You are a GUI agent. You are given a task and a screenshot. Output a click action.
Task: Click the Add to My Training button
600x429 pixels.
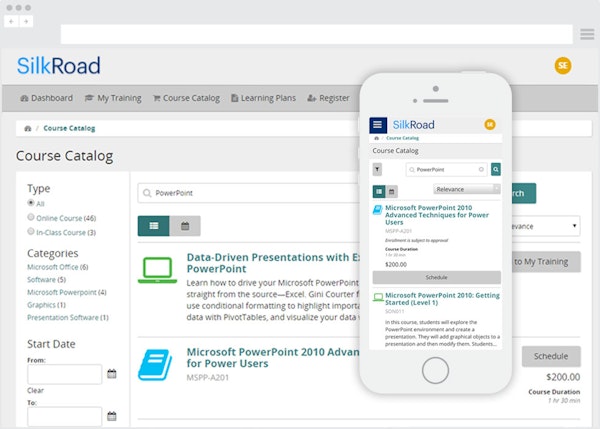[x=546, y=262]
